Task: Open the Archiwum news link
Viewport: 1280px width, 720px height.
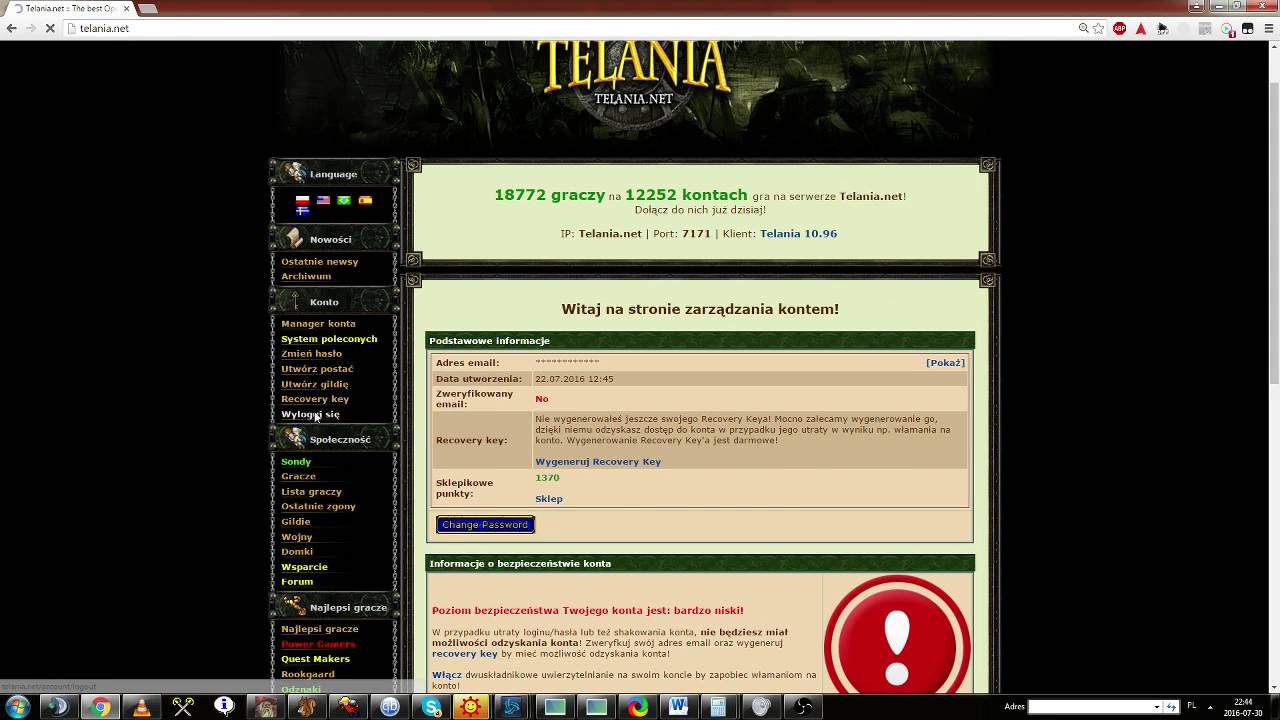Action: (x=306, y=277)
